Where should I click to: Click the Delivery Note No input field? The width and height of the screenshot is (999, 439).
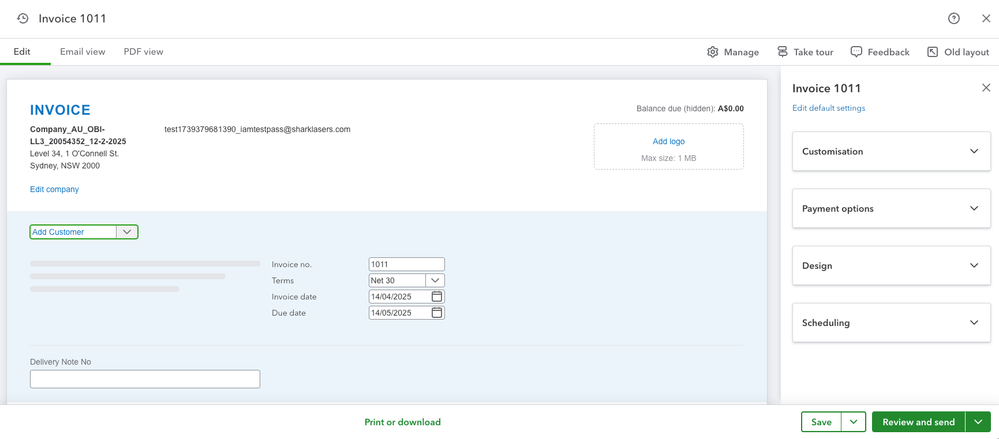145,379
